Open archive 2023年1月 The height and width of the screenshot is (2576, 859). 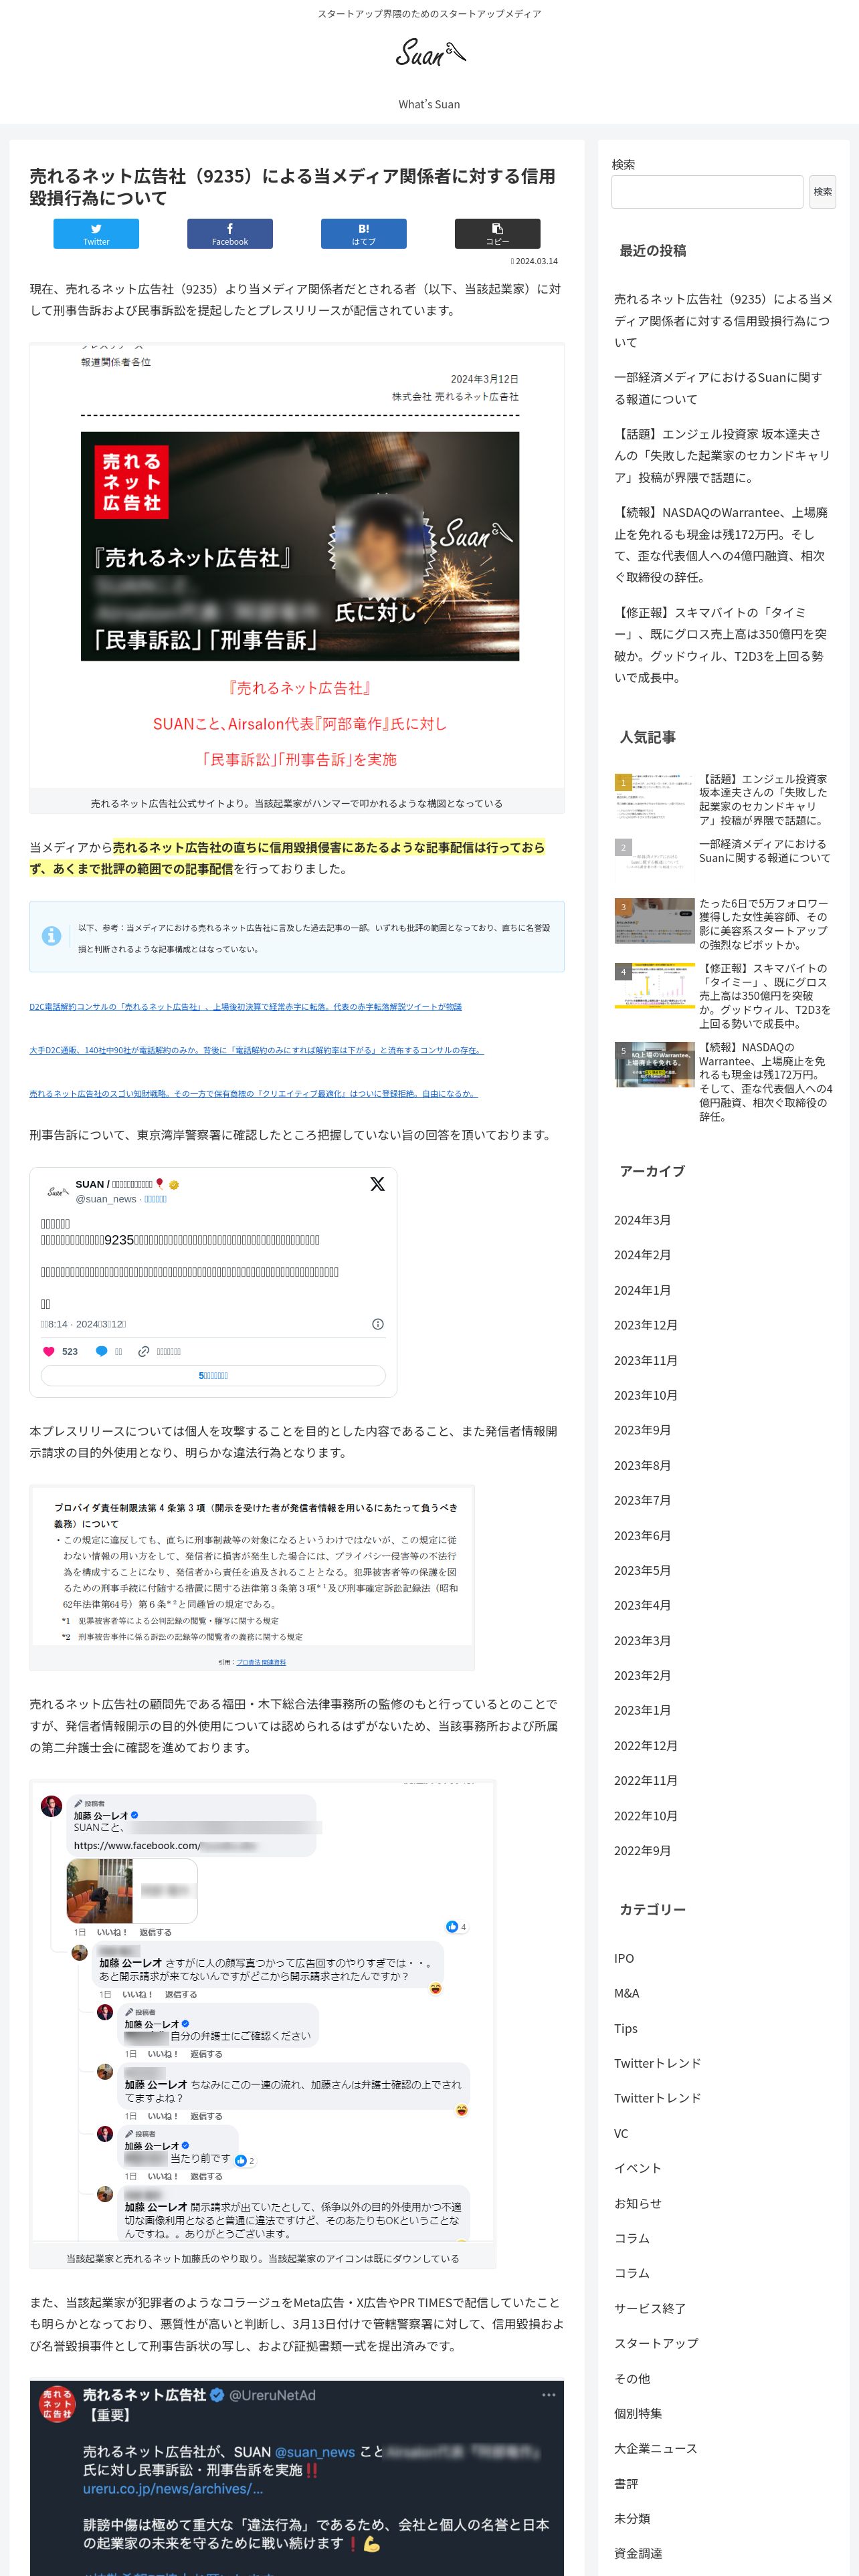642,1710
